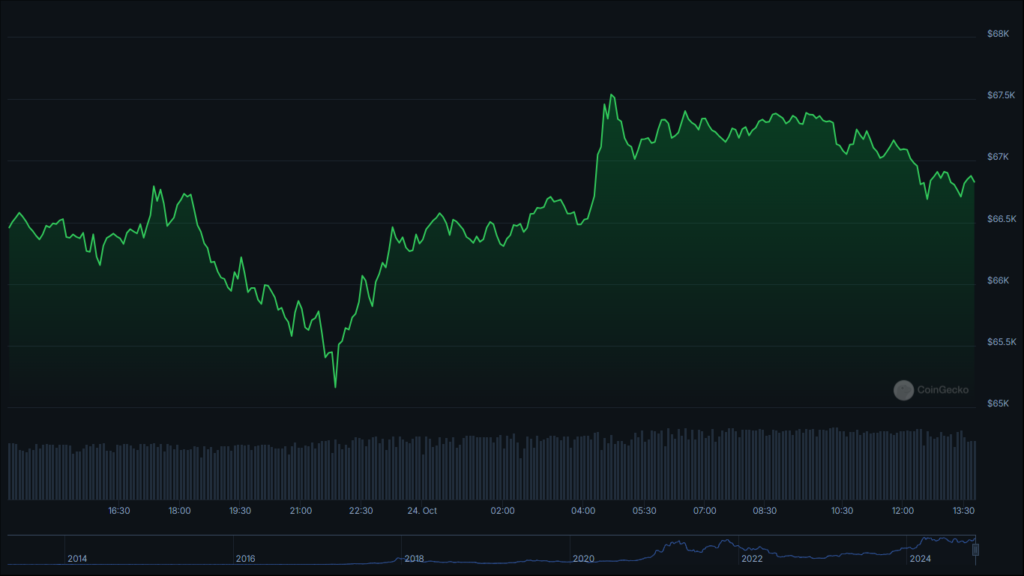Screen dimensions: 1024x576
Task: Click the 19:30 time axis label
Action: tap(240, 511)
